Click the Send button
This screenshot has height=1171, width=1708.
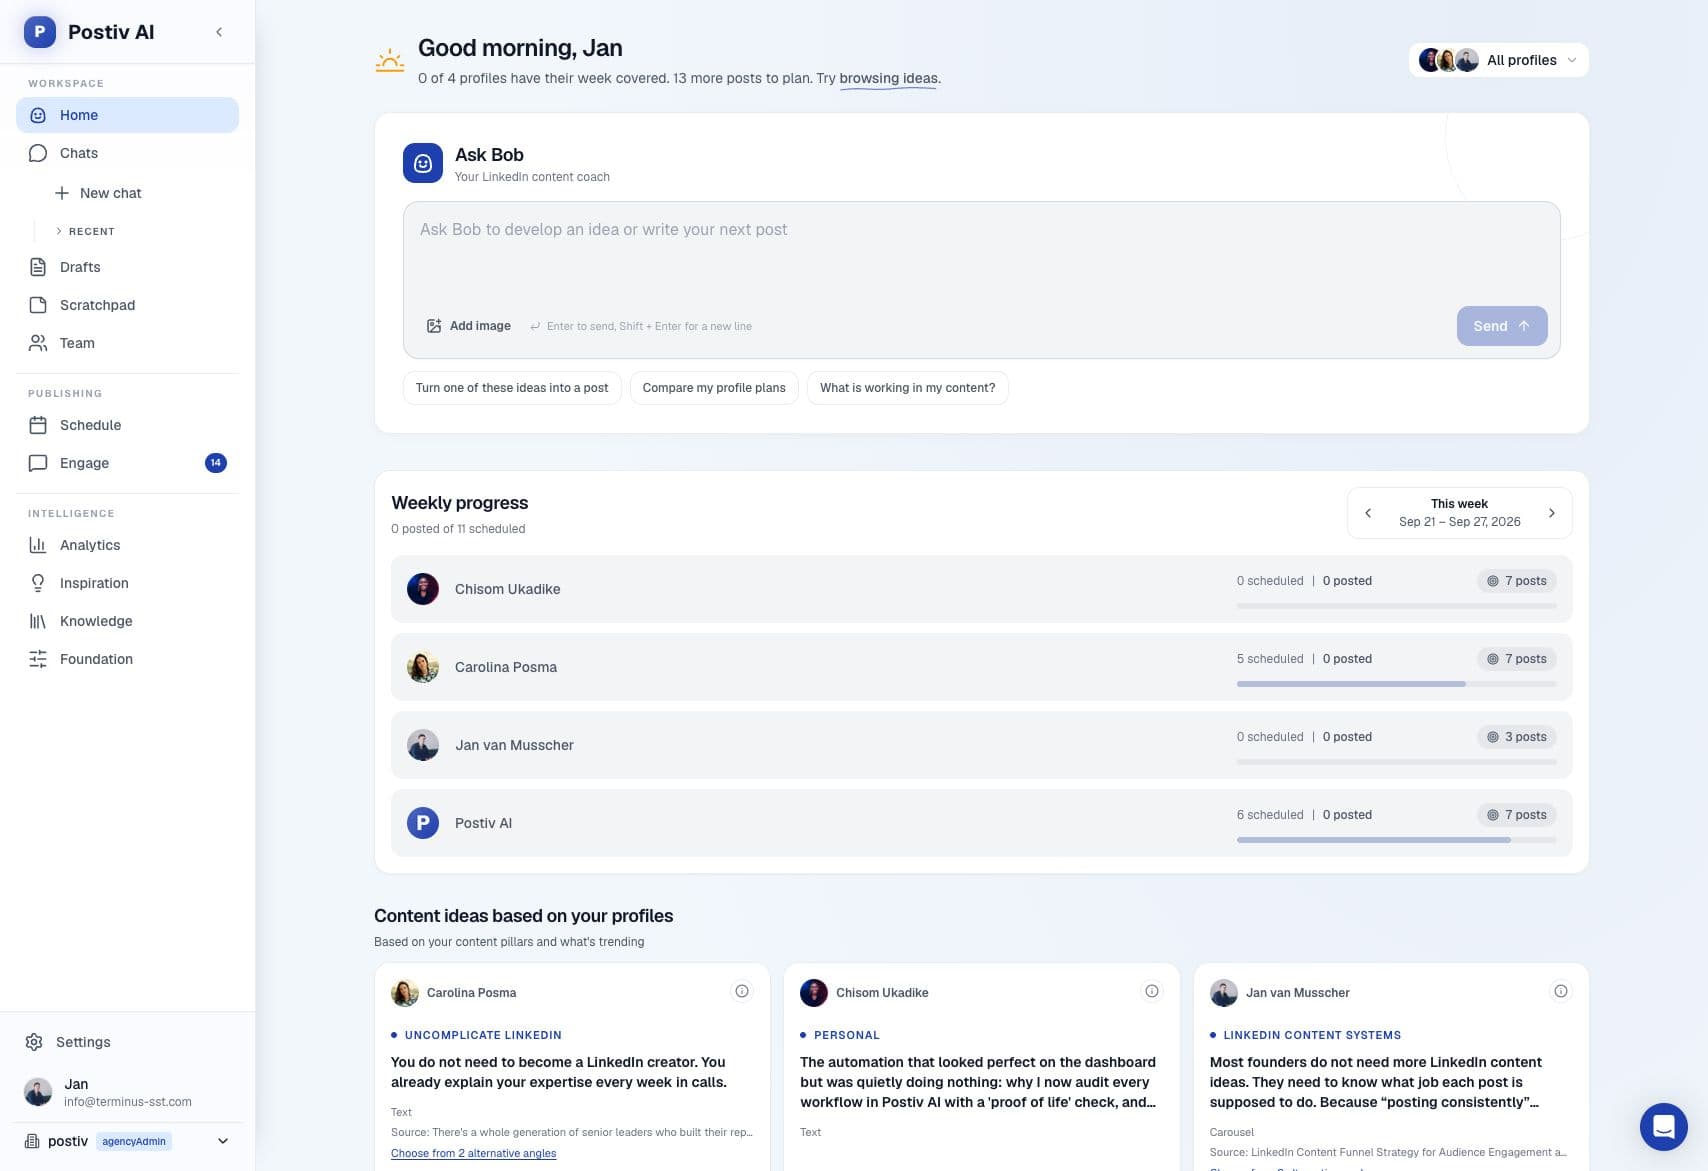(1502, 326)
